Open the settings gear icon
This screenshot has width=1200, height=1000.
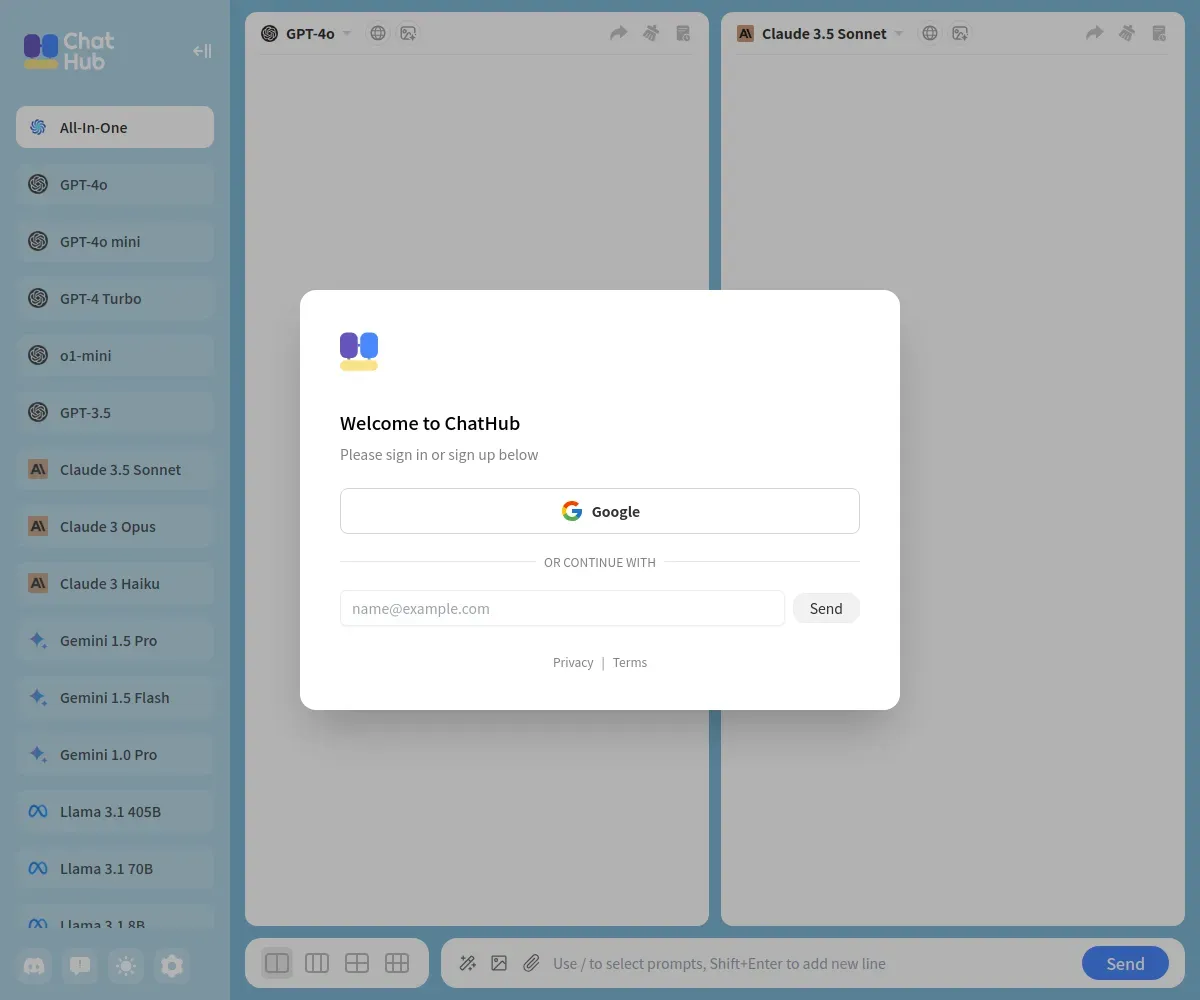tap(172, 966)
